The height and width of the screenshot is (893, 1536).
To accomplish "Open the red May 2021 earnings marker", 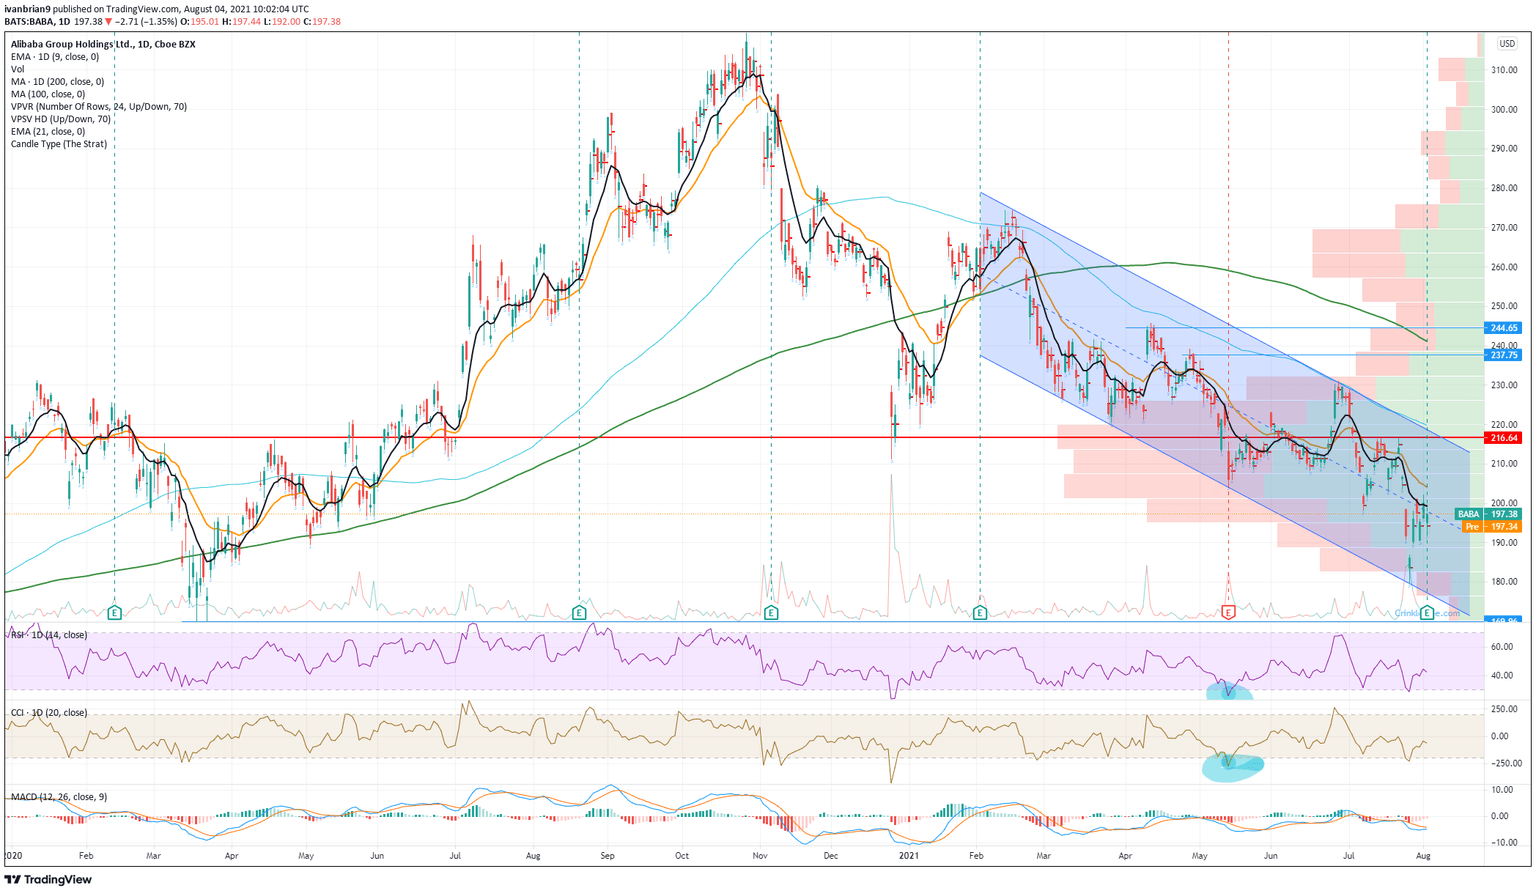I will point(1228,611).
